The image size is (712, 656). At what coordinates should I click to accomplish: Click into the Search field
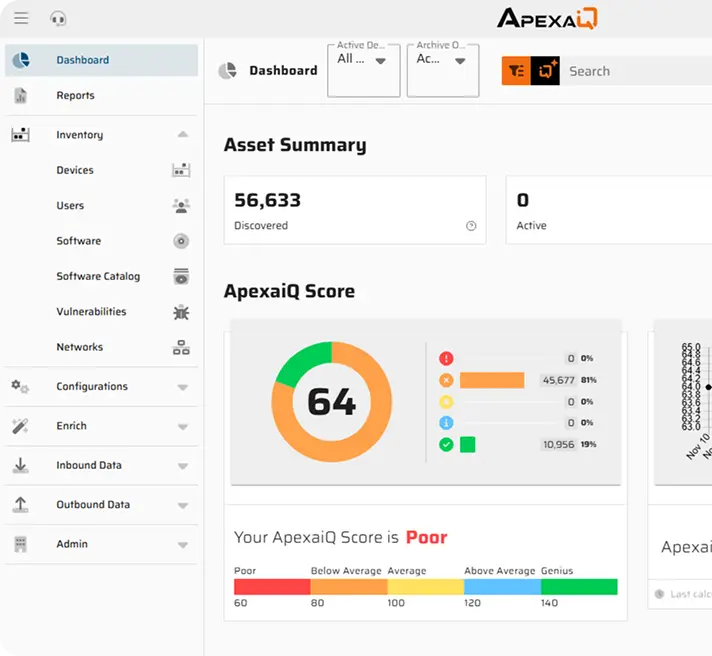point(630,71)
